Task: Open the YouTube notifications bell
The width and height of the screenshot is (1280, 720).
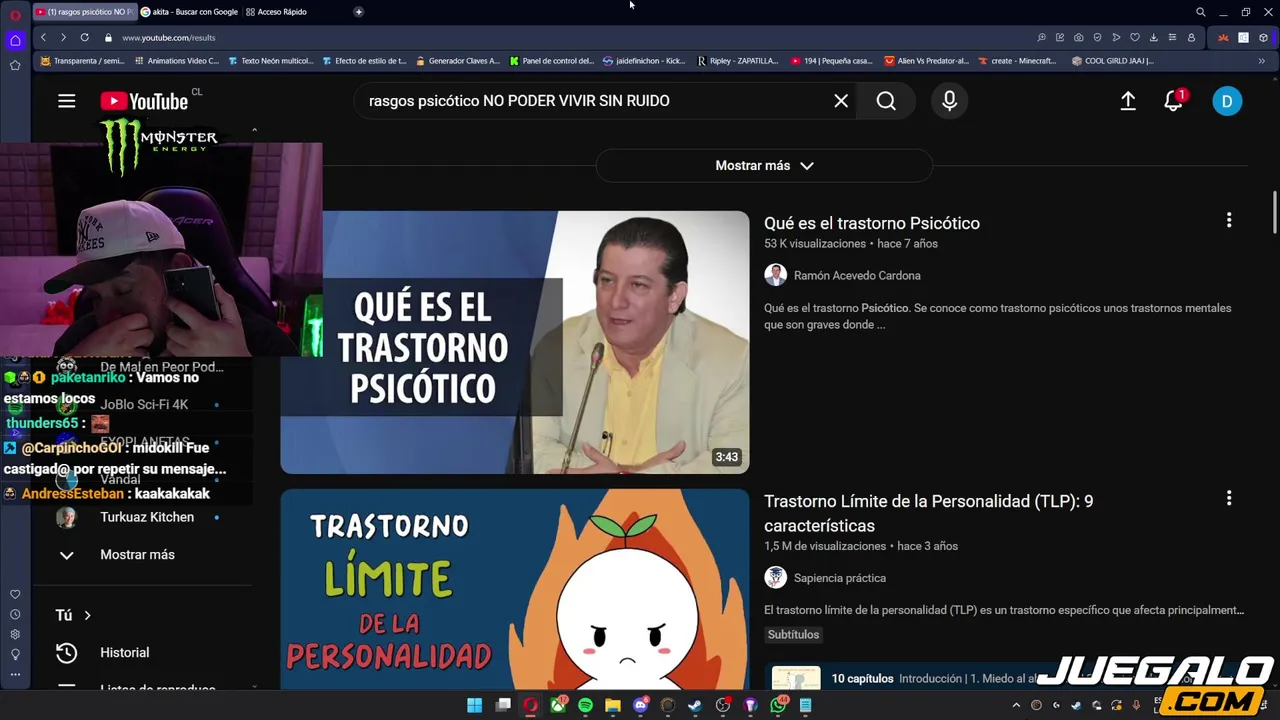Action: (1174, 101)
